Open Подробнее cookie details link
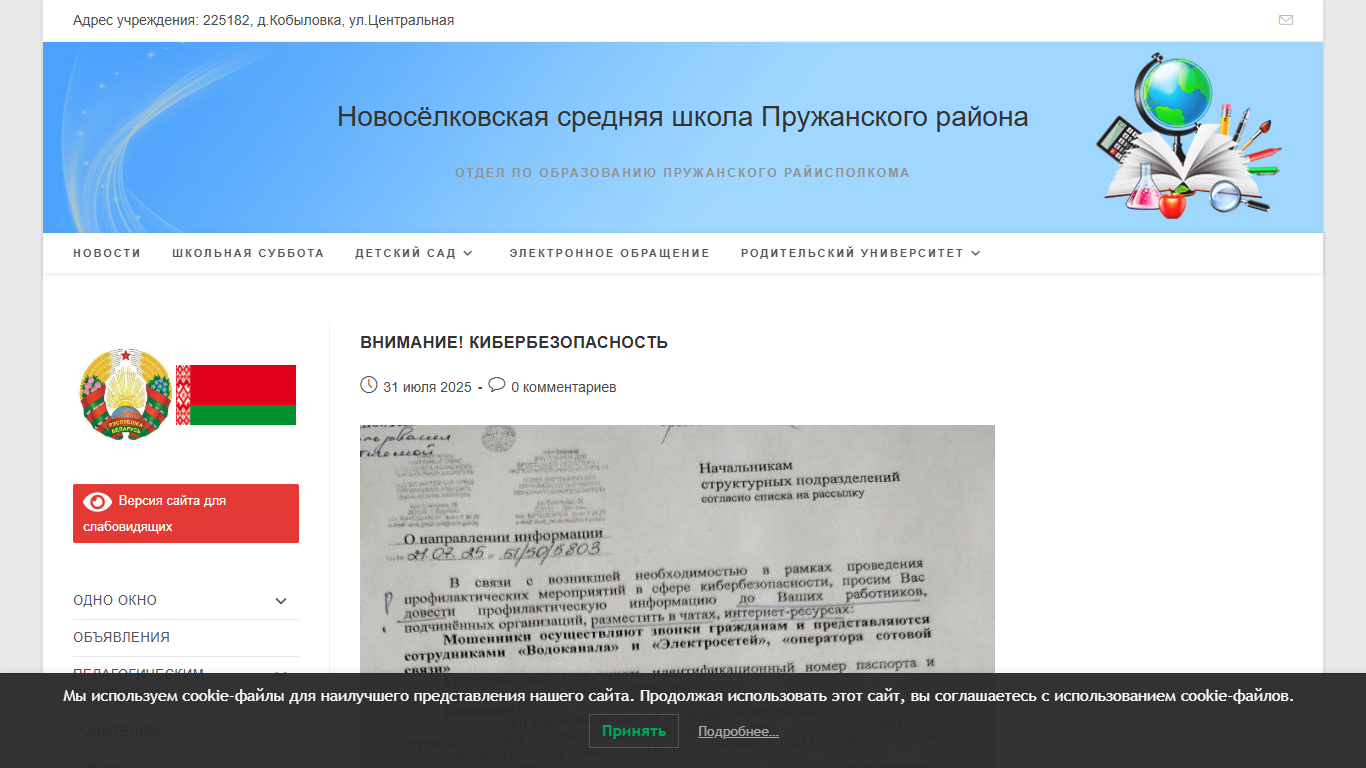 click(738, 732)
